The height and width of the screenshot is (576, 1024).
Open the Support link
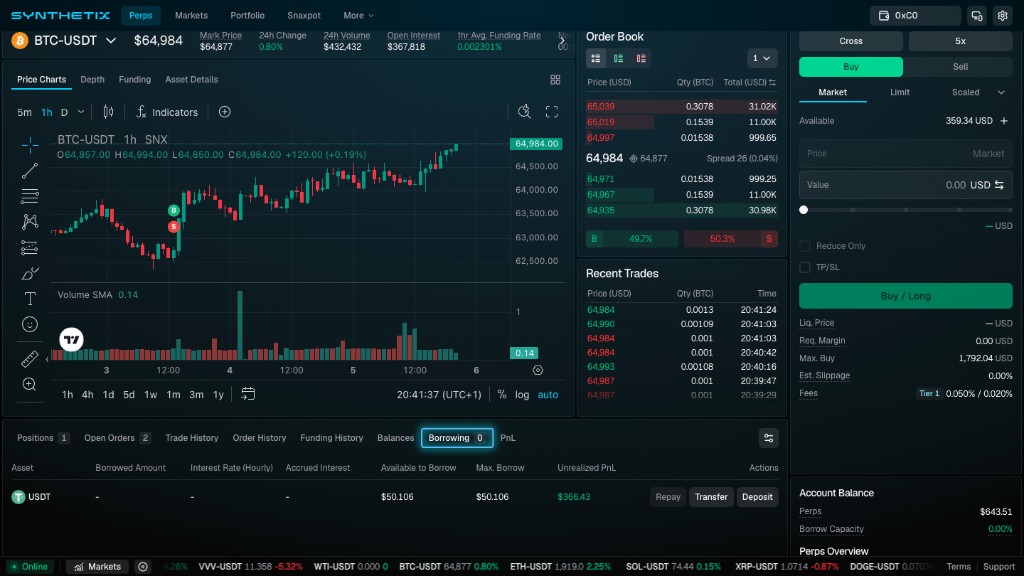(x=999, y=567)
